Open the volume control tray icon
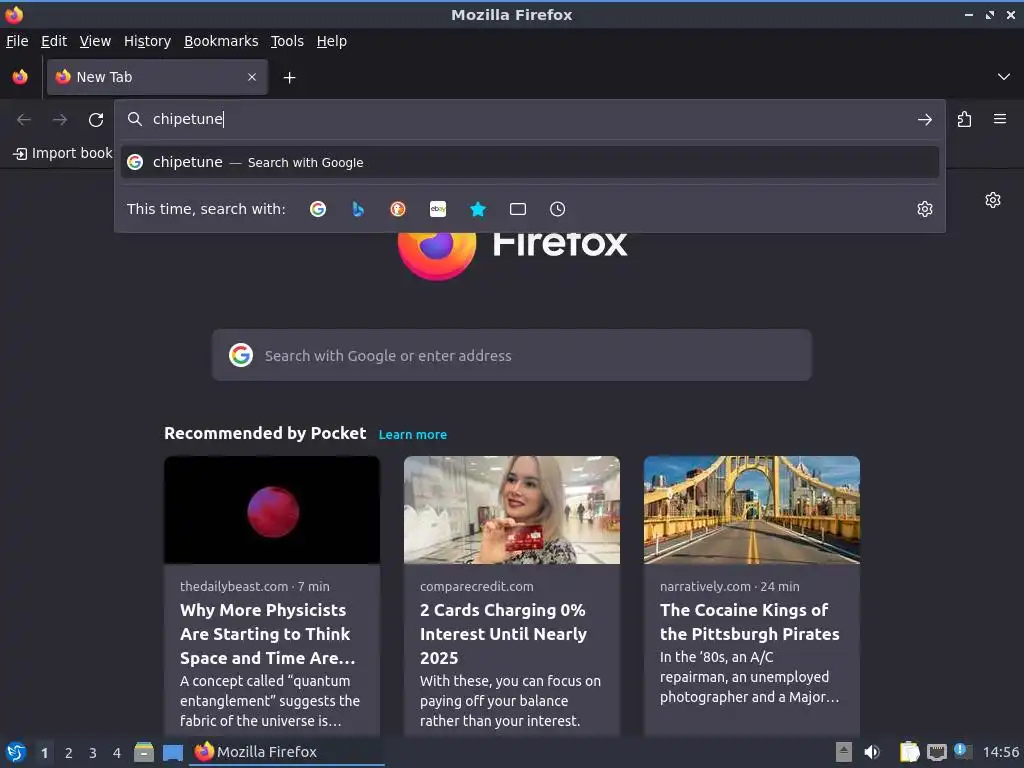The image size is (1024, 768). point(872,752)
